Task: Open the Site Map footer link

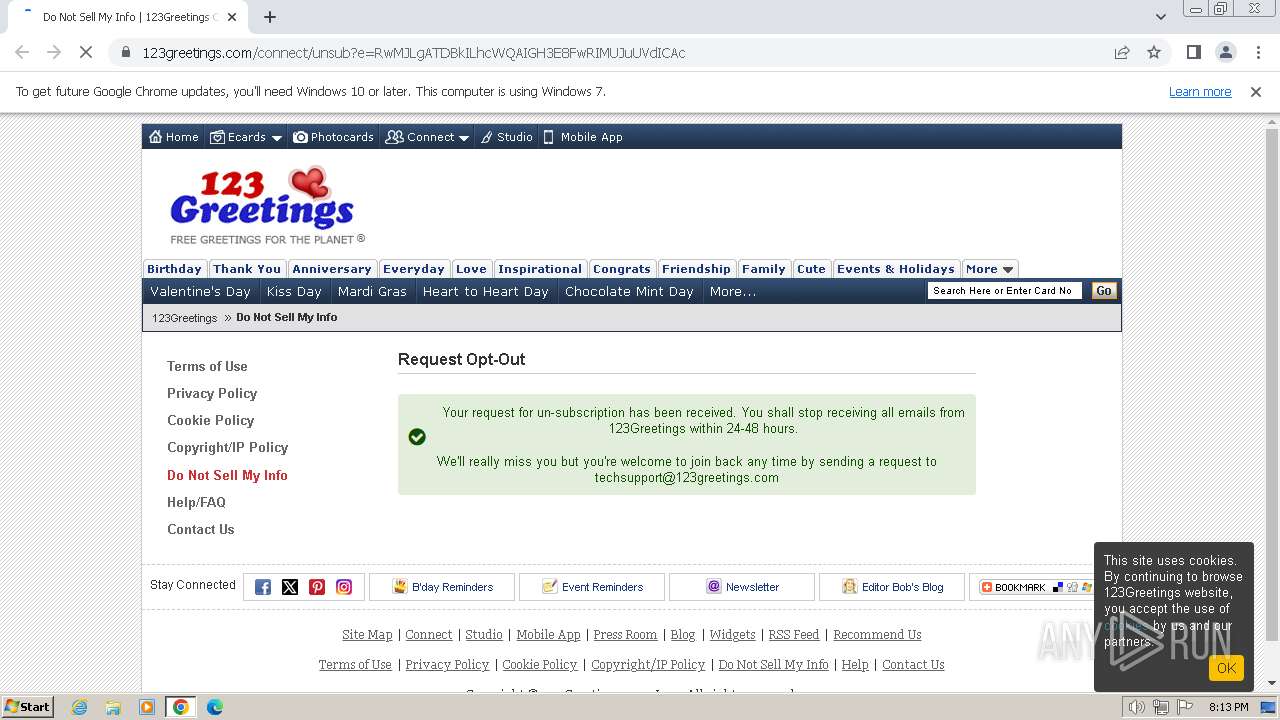Action: [x=367, y=635]
